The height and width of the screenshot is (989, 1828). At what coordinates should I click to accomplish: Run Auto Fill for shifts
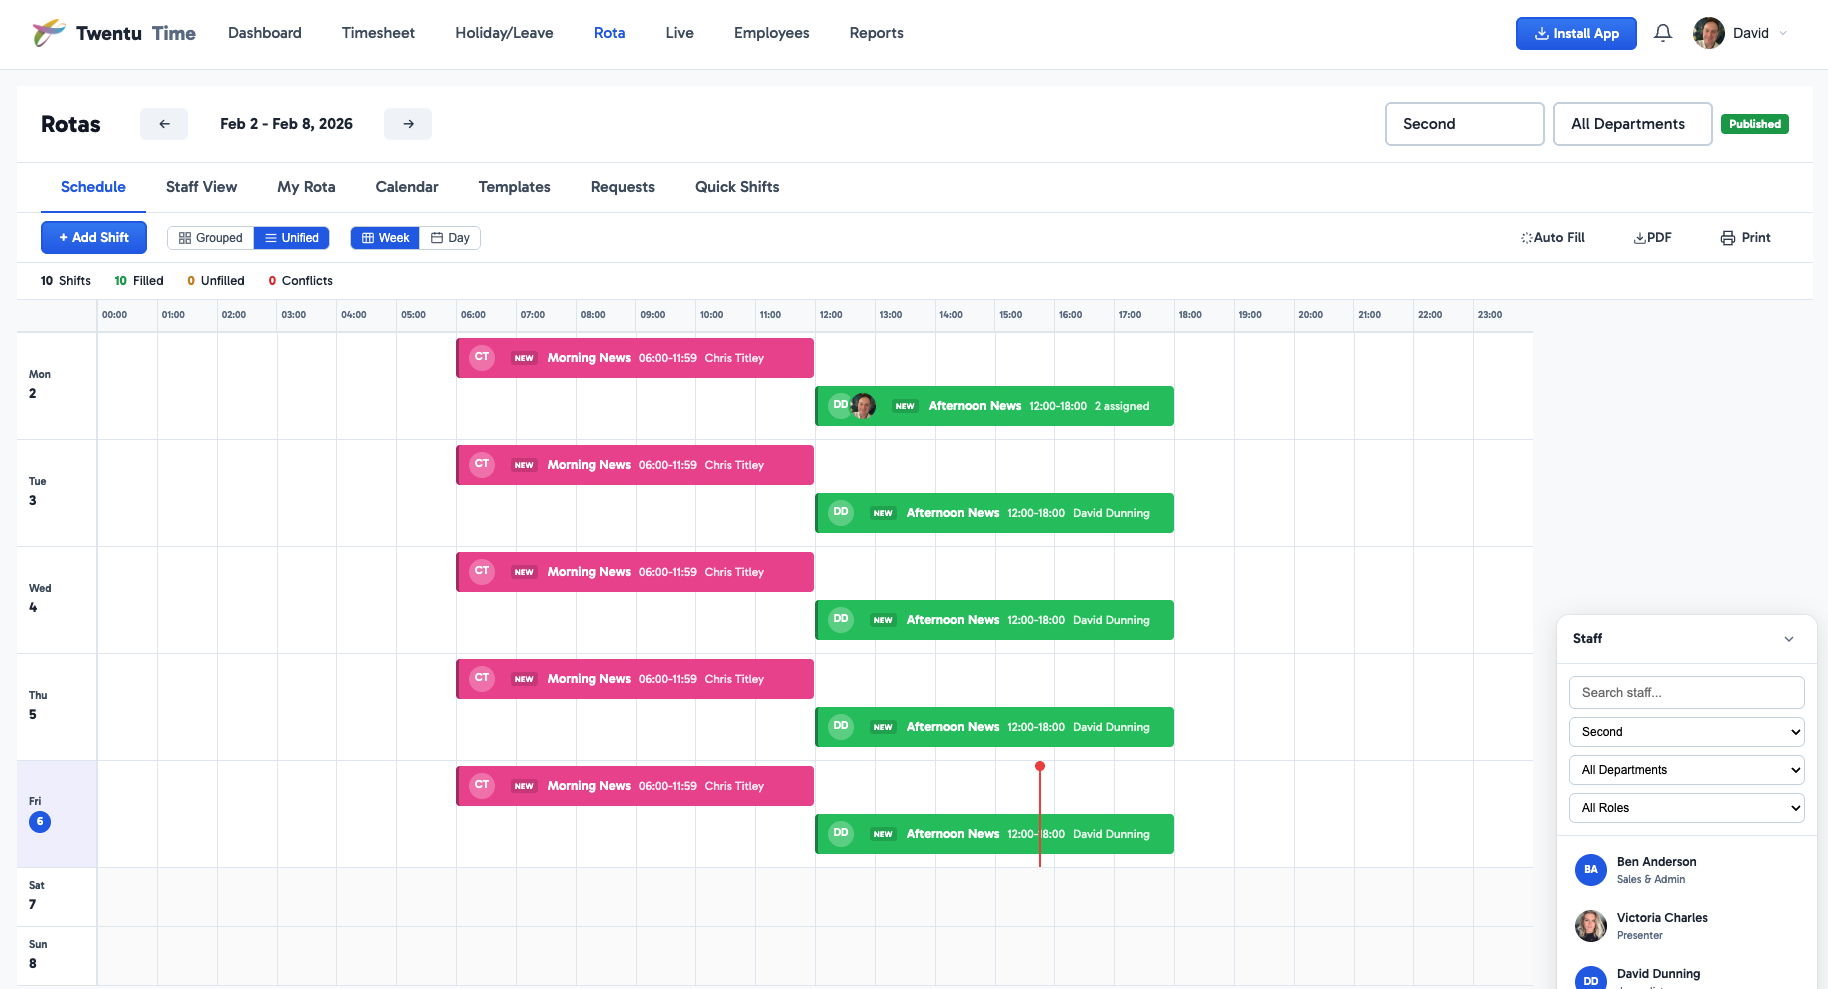[x=1553, y=238]
